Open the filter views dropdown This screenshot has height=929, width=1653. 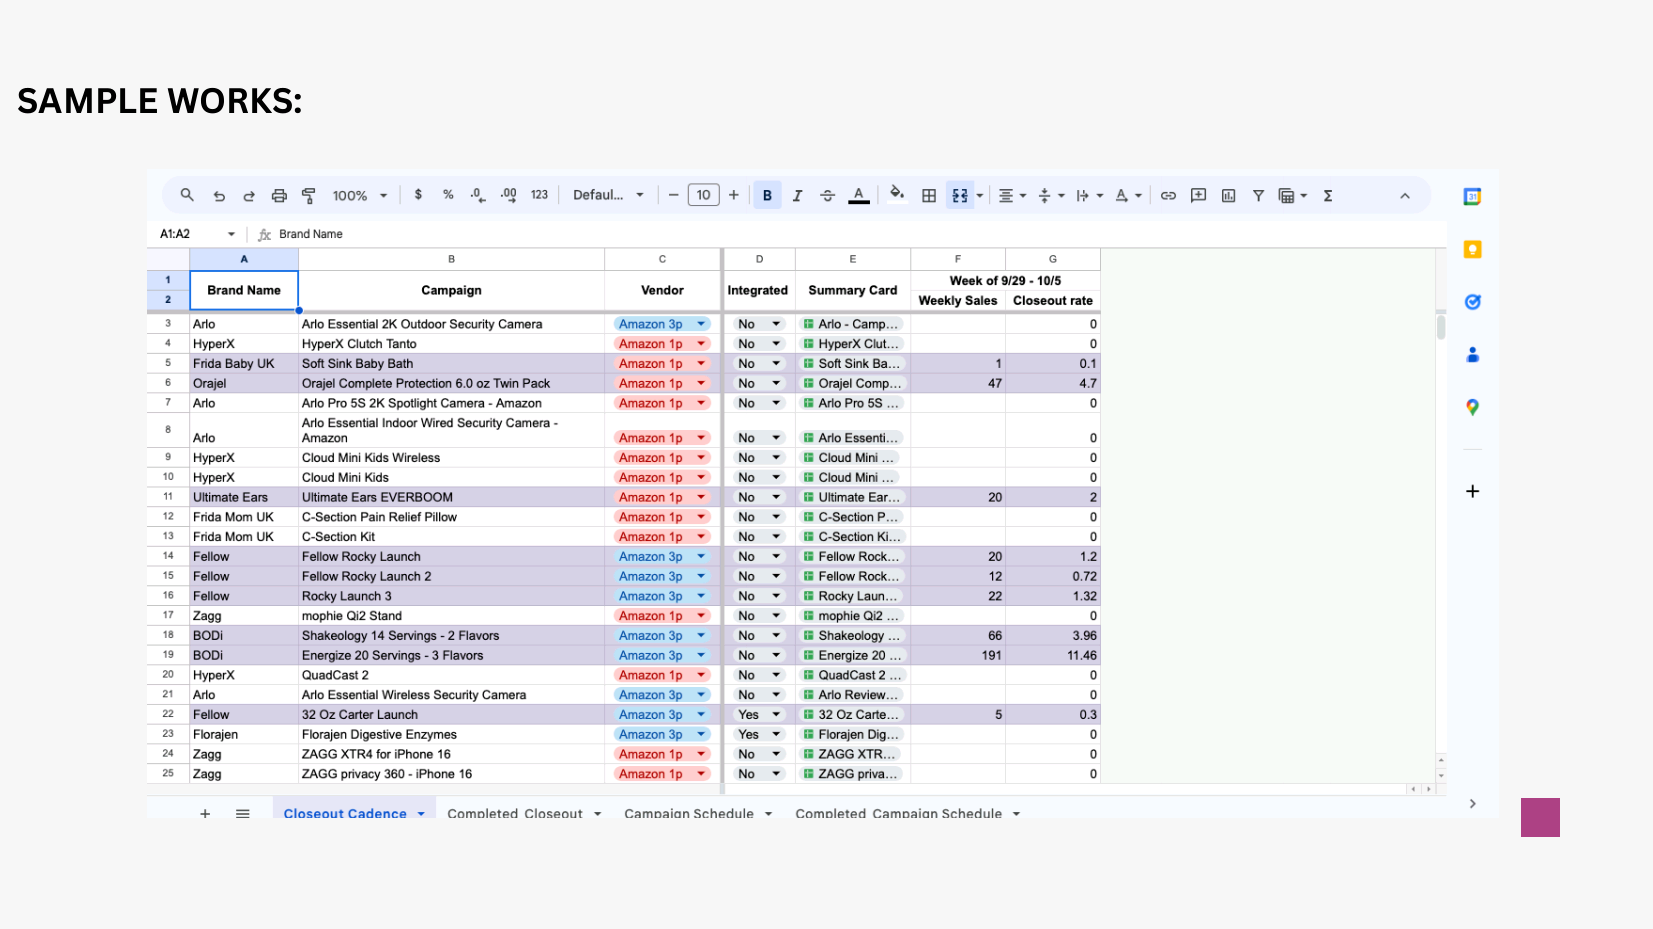pyautogui.click(x=1293, y=196)
